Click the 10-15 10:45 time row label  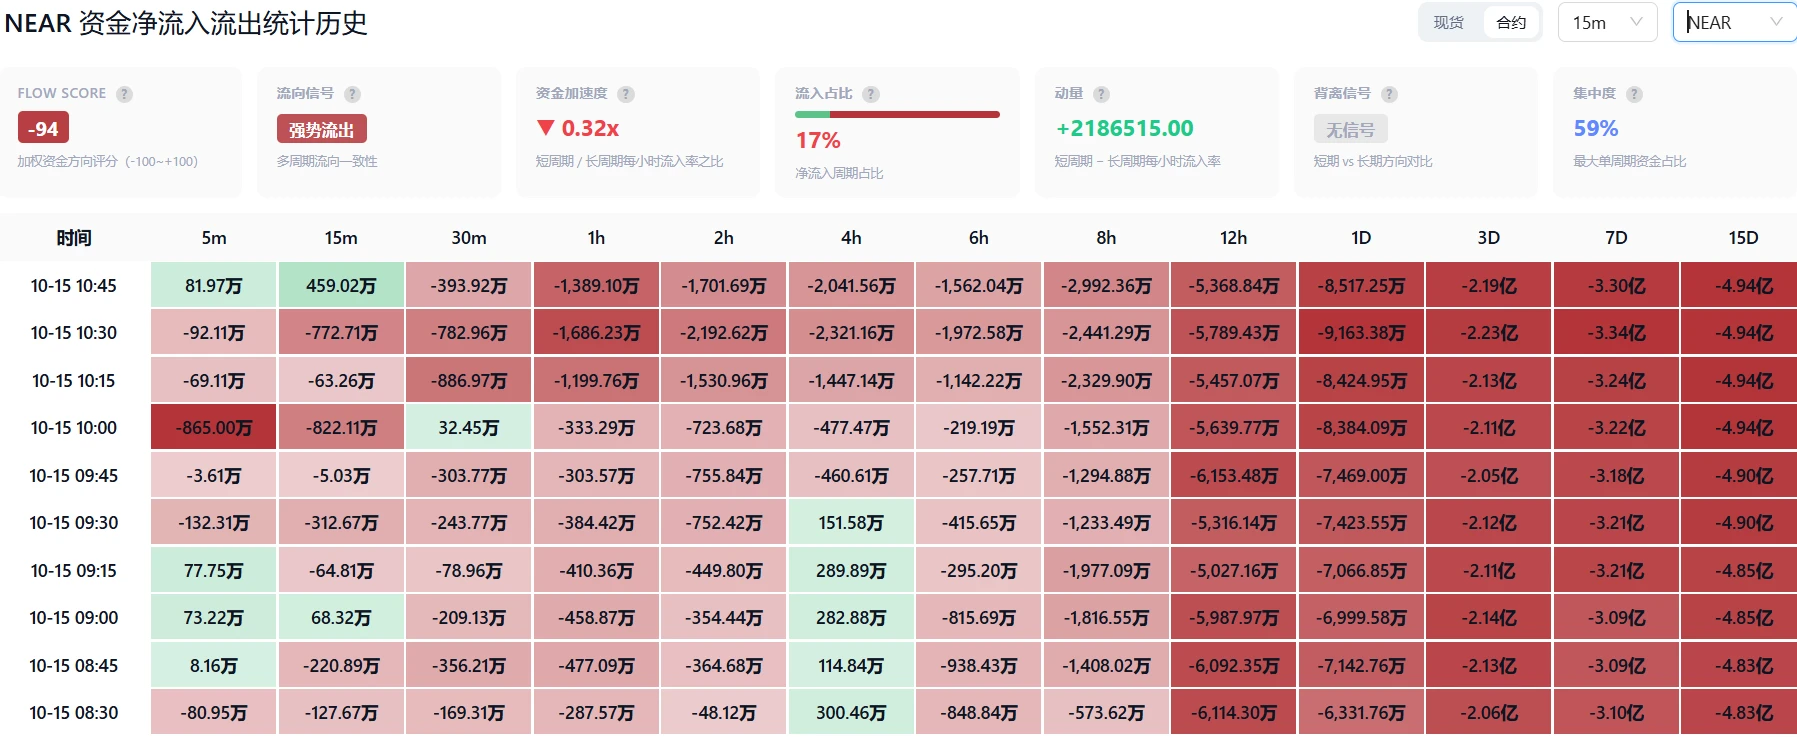(x=74, y=286)
